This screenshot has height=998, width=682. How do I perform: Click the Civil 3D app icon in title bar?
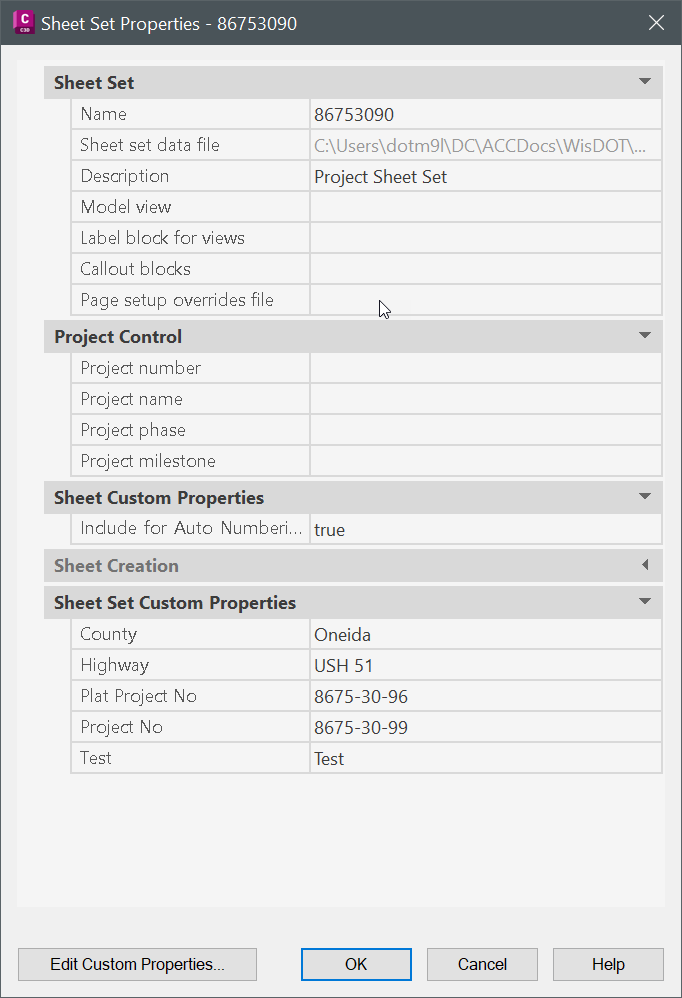pyautogui.click(x=24, y=22)
